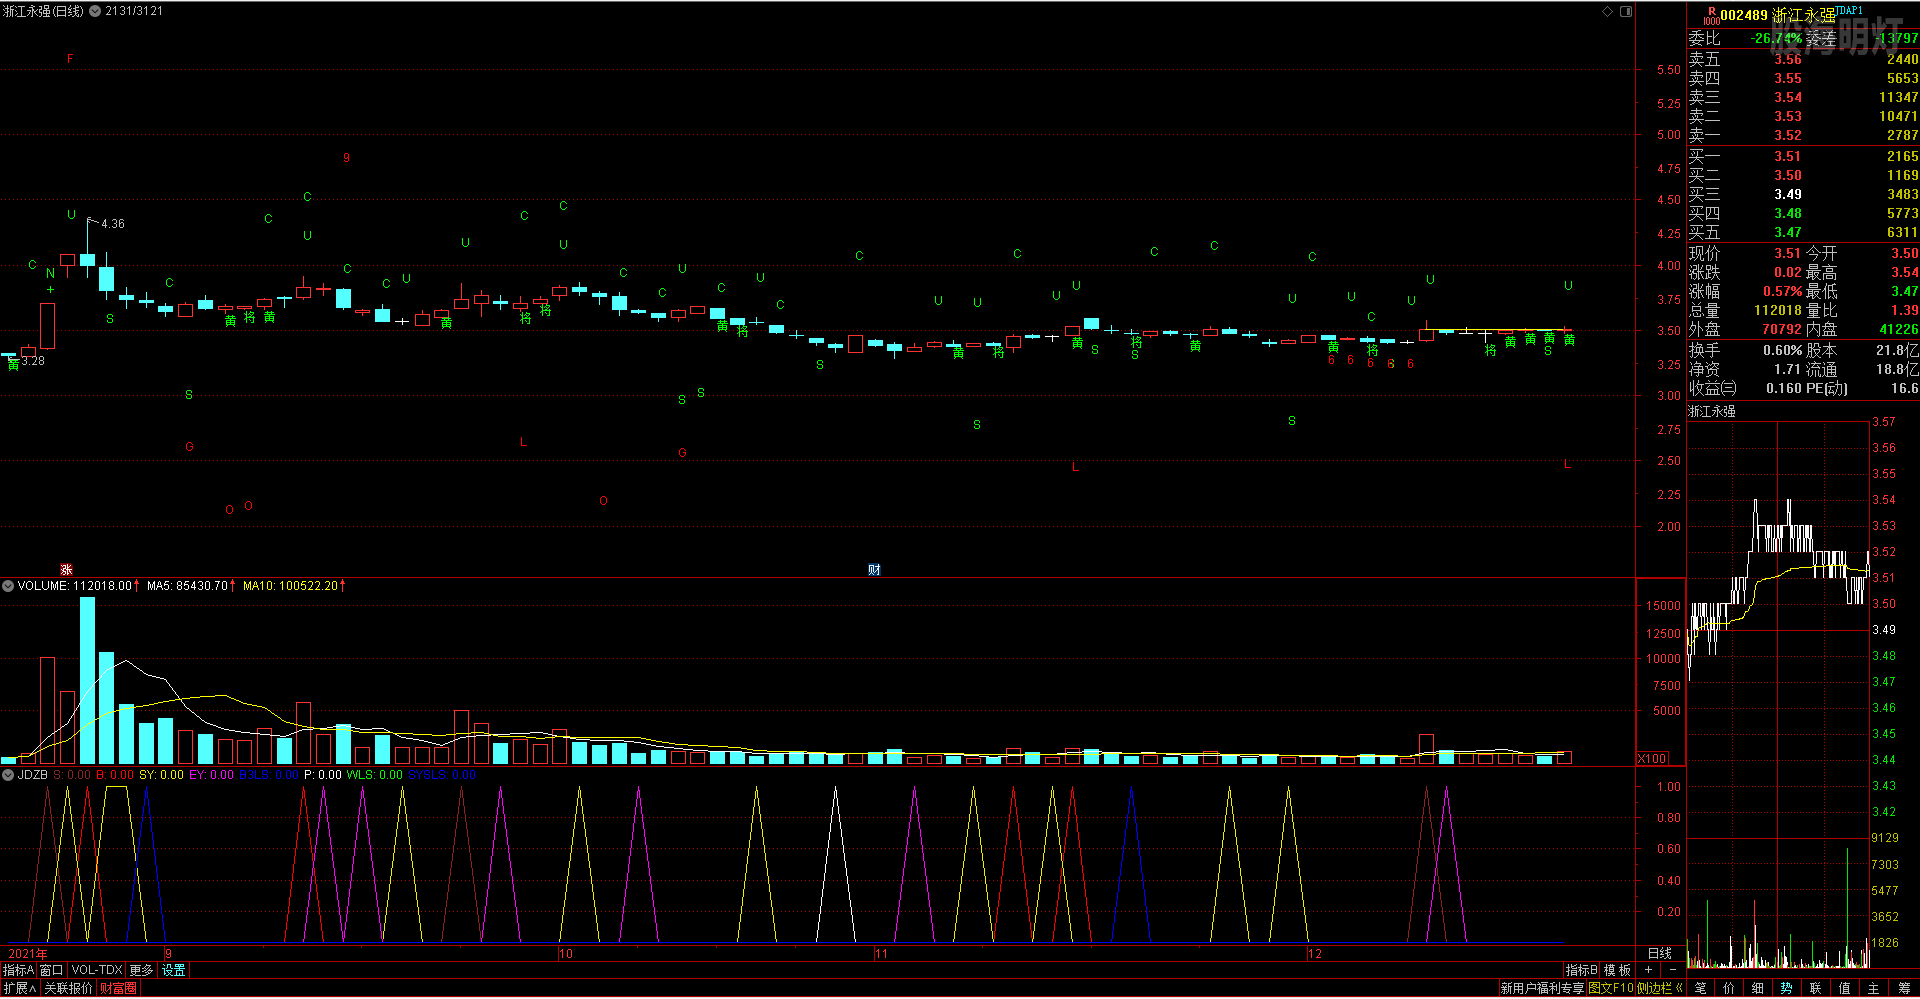Select the 联 linked tab

(1816, 988)
